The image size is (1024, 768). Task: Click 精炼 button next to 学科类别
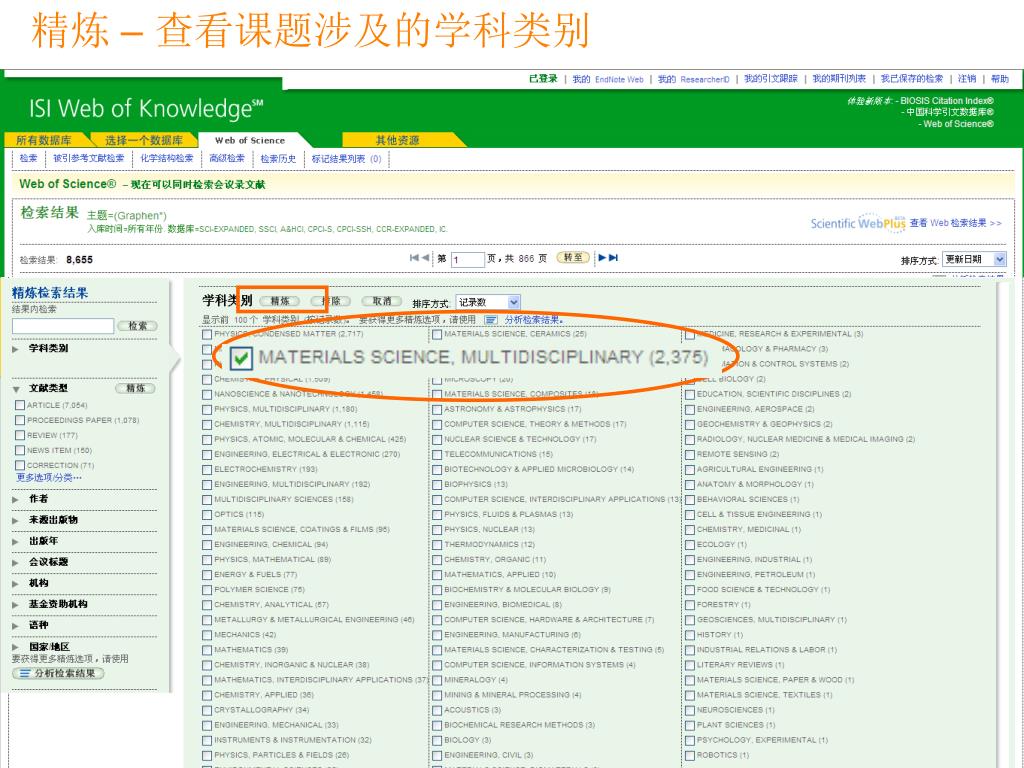click(x=280, y=301)
